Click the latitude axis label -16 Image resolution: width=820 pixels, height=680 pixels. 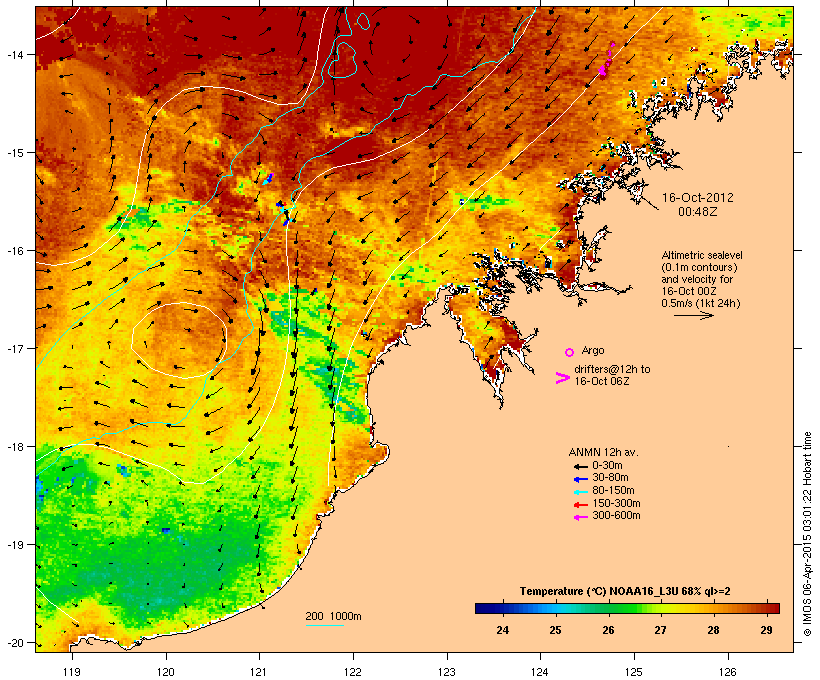pos(14,251)
